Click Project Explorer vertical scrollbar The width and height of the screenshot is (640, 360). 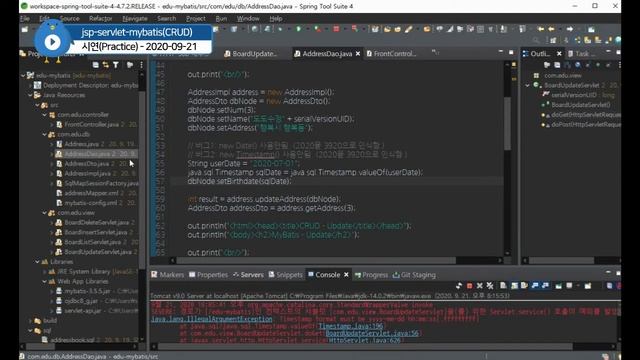click(142, 180)
